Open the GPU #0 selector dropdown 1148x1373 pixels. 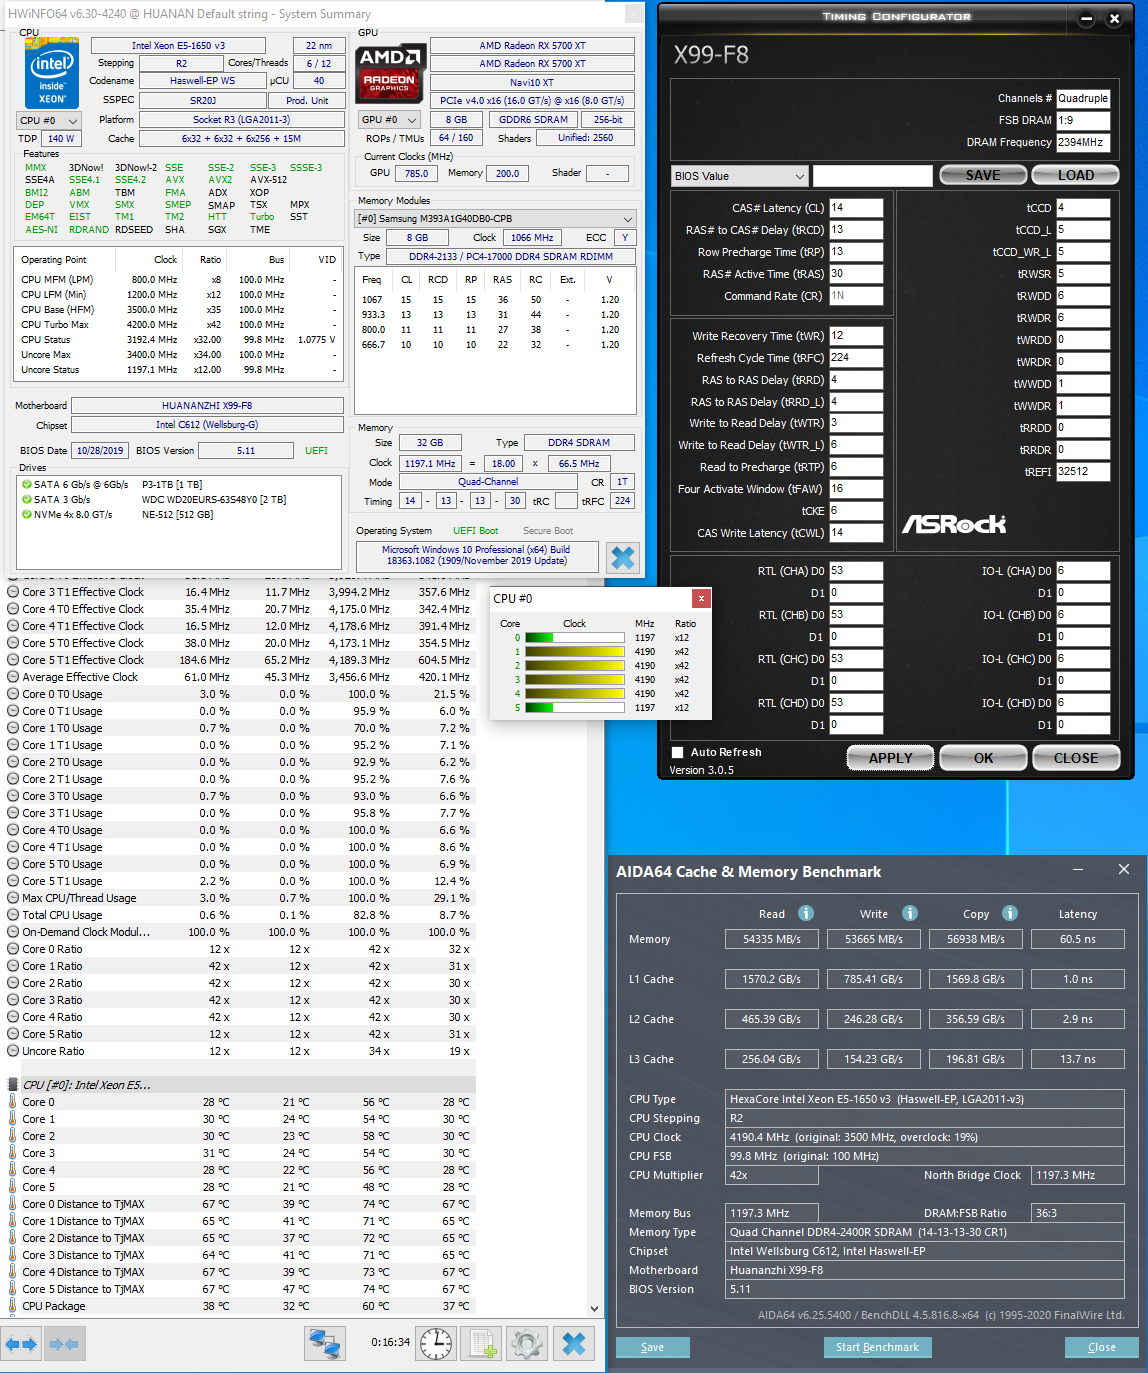[390, 119]
